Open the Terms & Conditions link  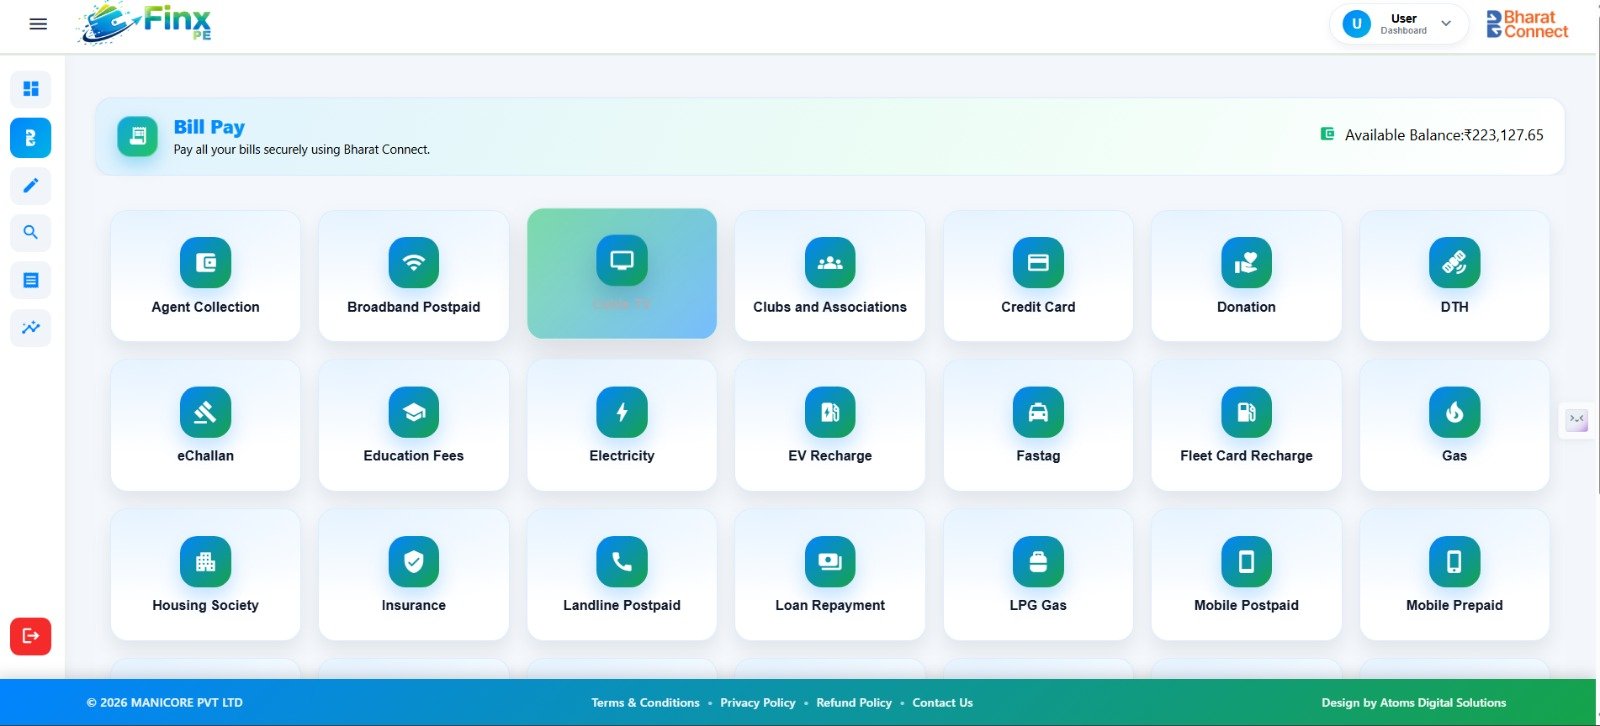coord(645,703)
